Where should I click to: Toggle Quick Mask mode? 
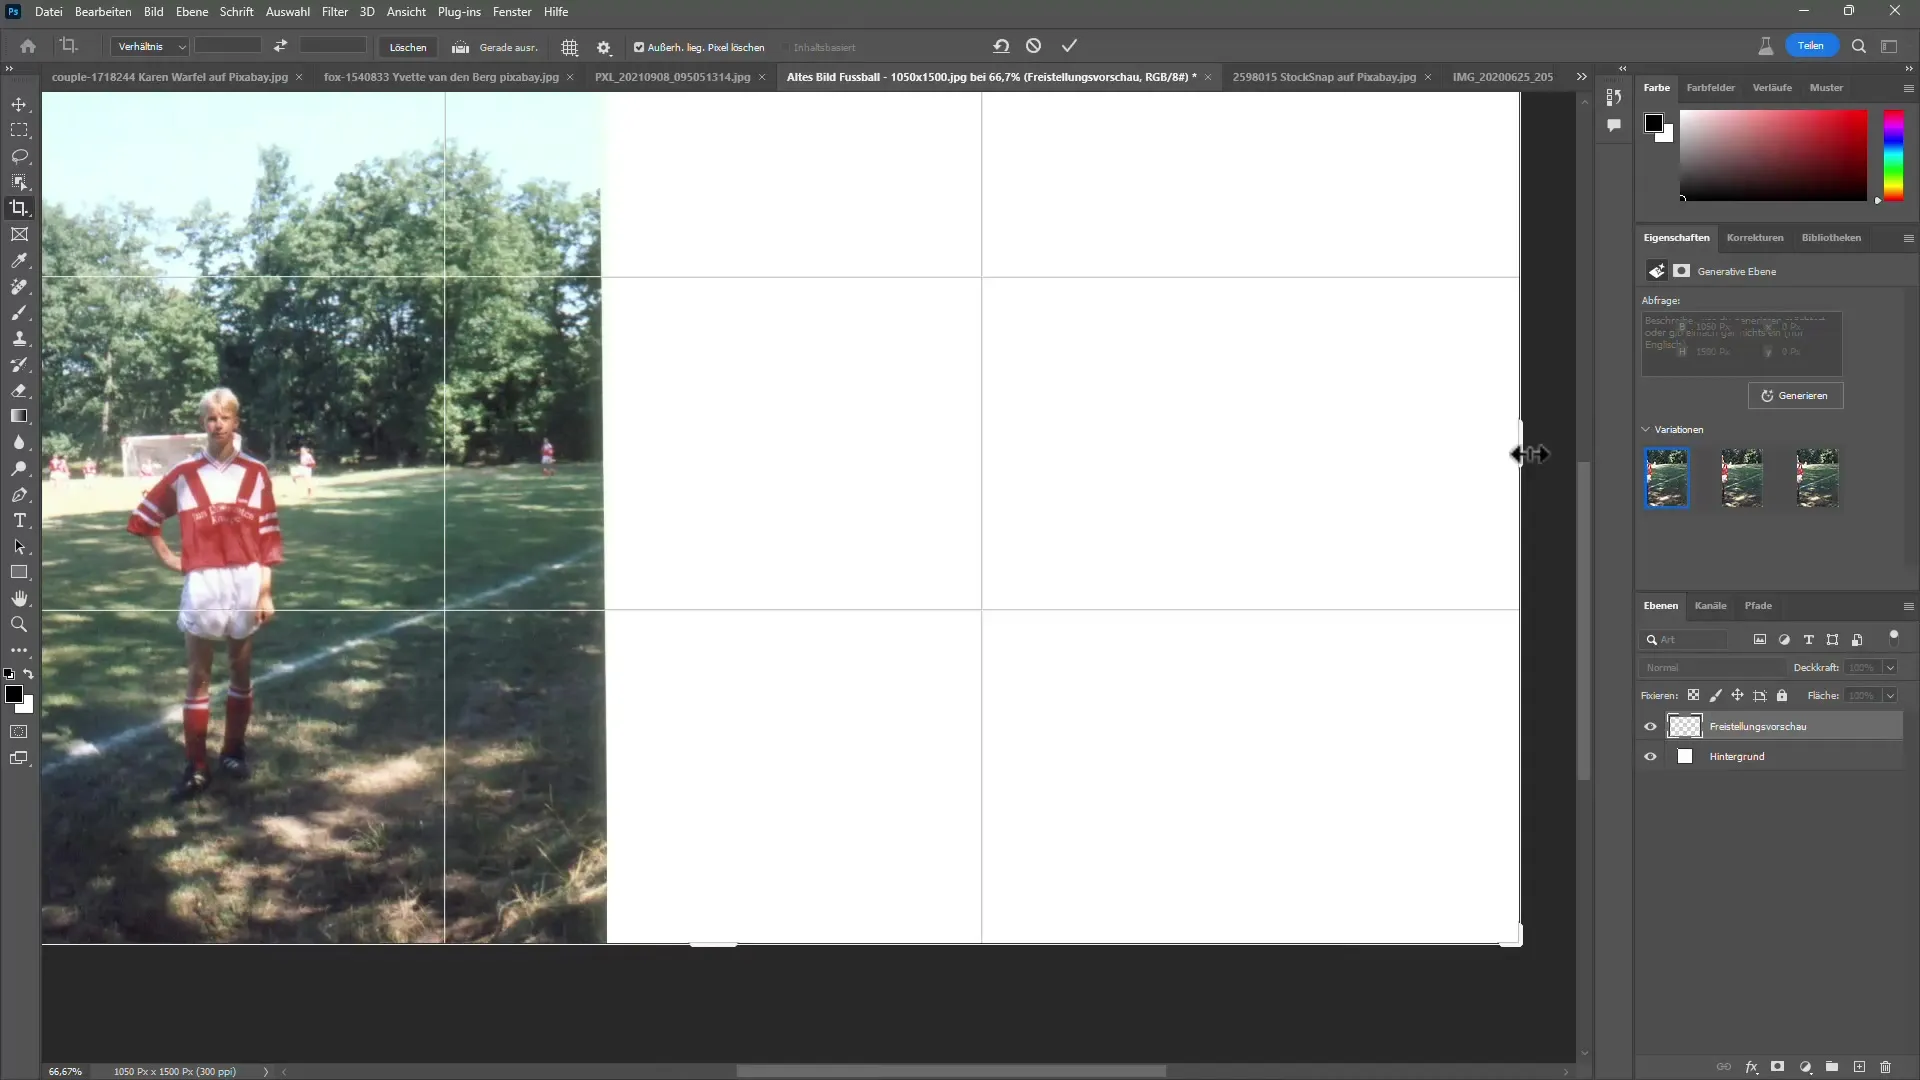click(19, 732)
